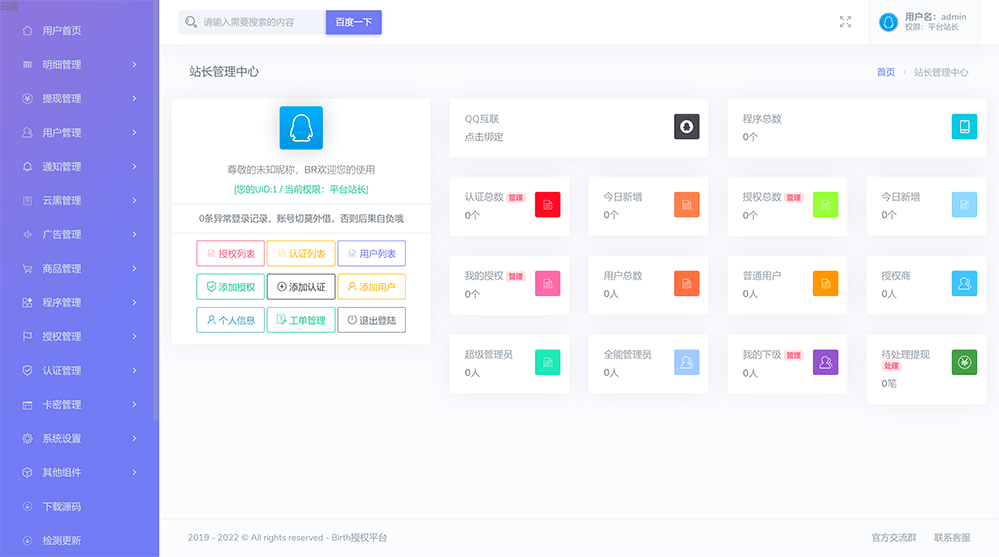This screenshot has width=999, height=557.
Task: Click the fullscreen toggle icon
Action: pos(845,22)
